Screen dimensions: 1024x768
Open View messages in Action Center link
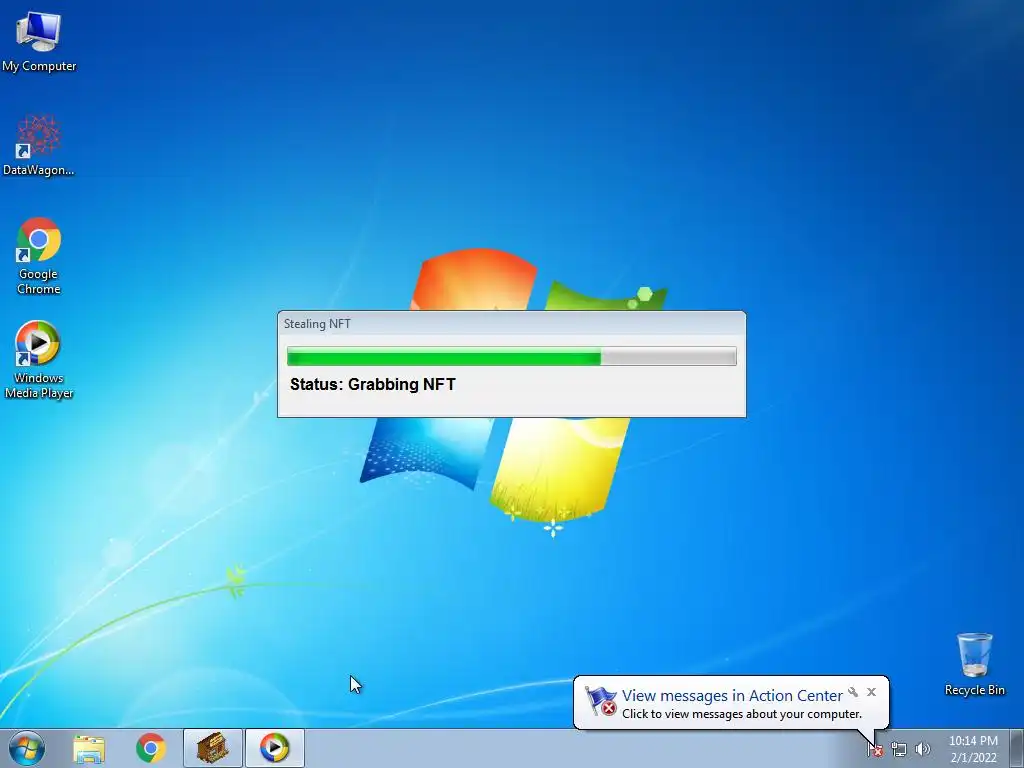pos(732,696)
